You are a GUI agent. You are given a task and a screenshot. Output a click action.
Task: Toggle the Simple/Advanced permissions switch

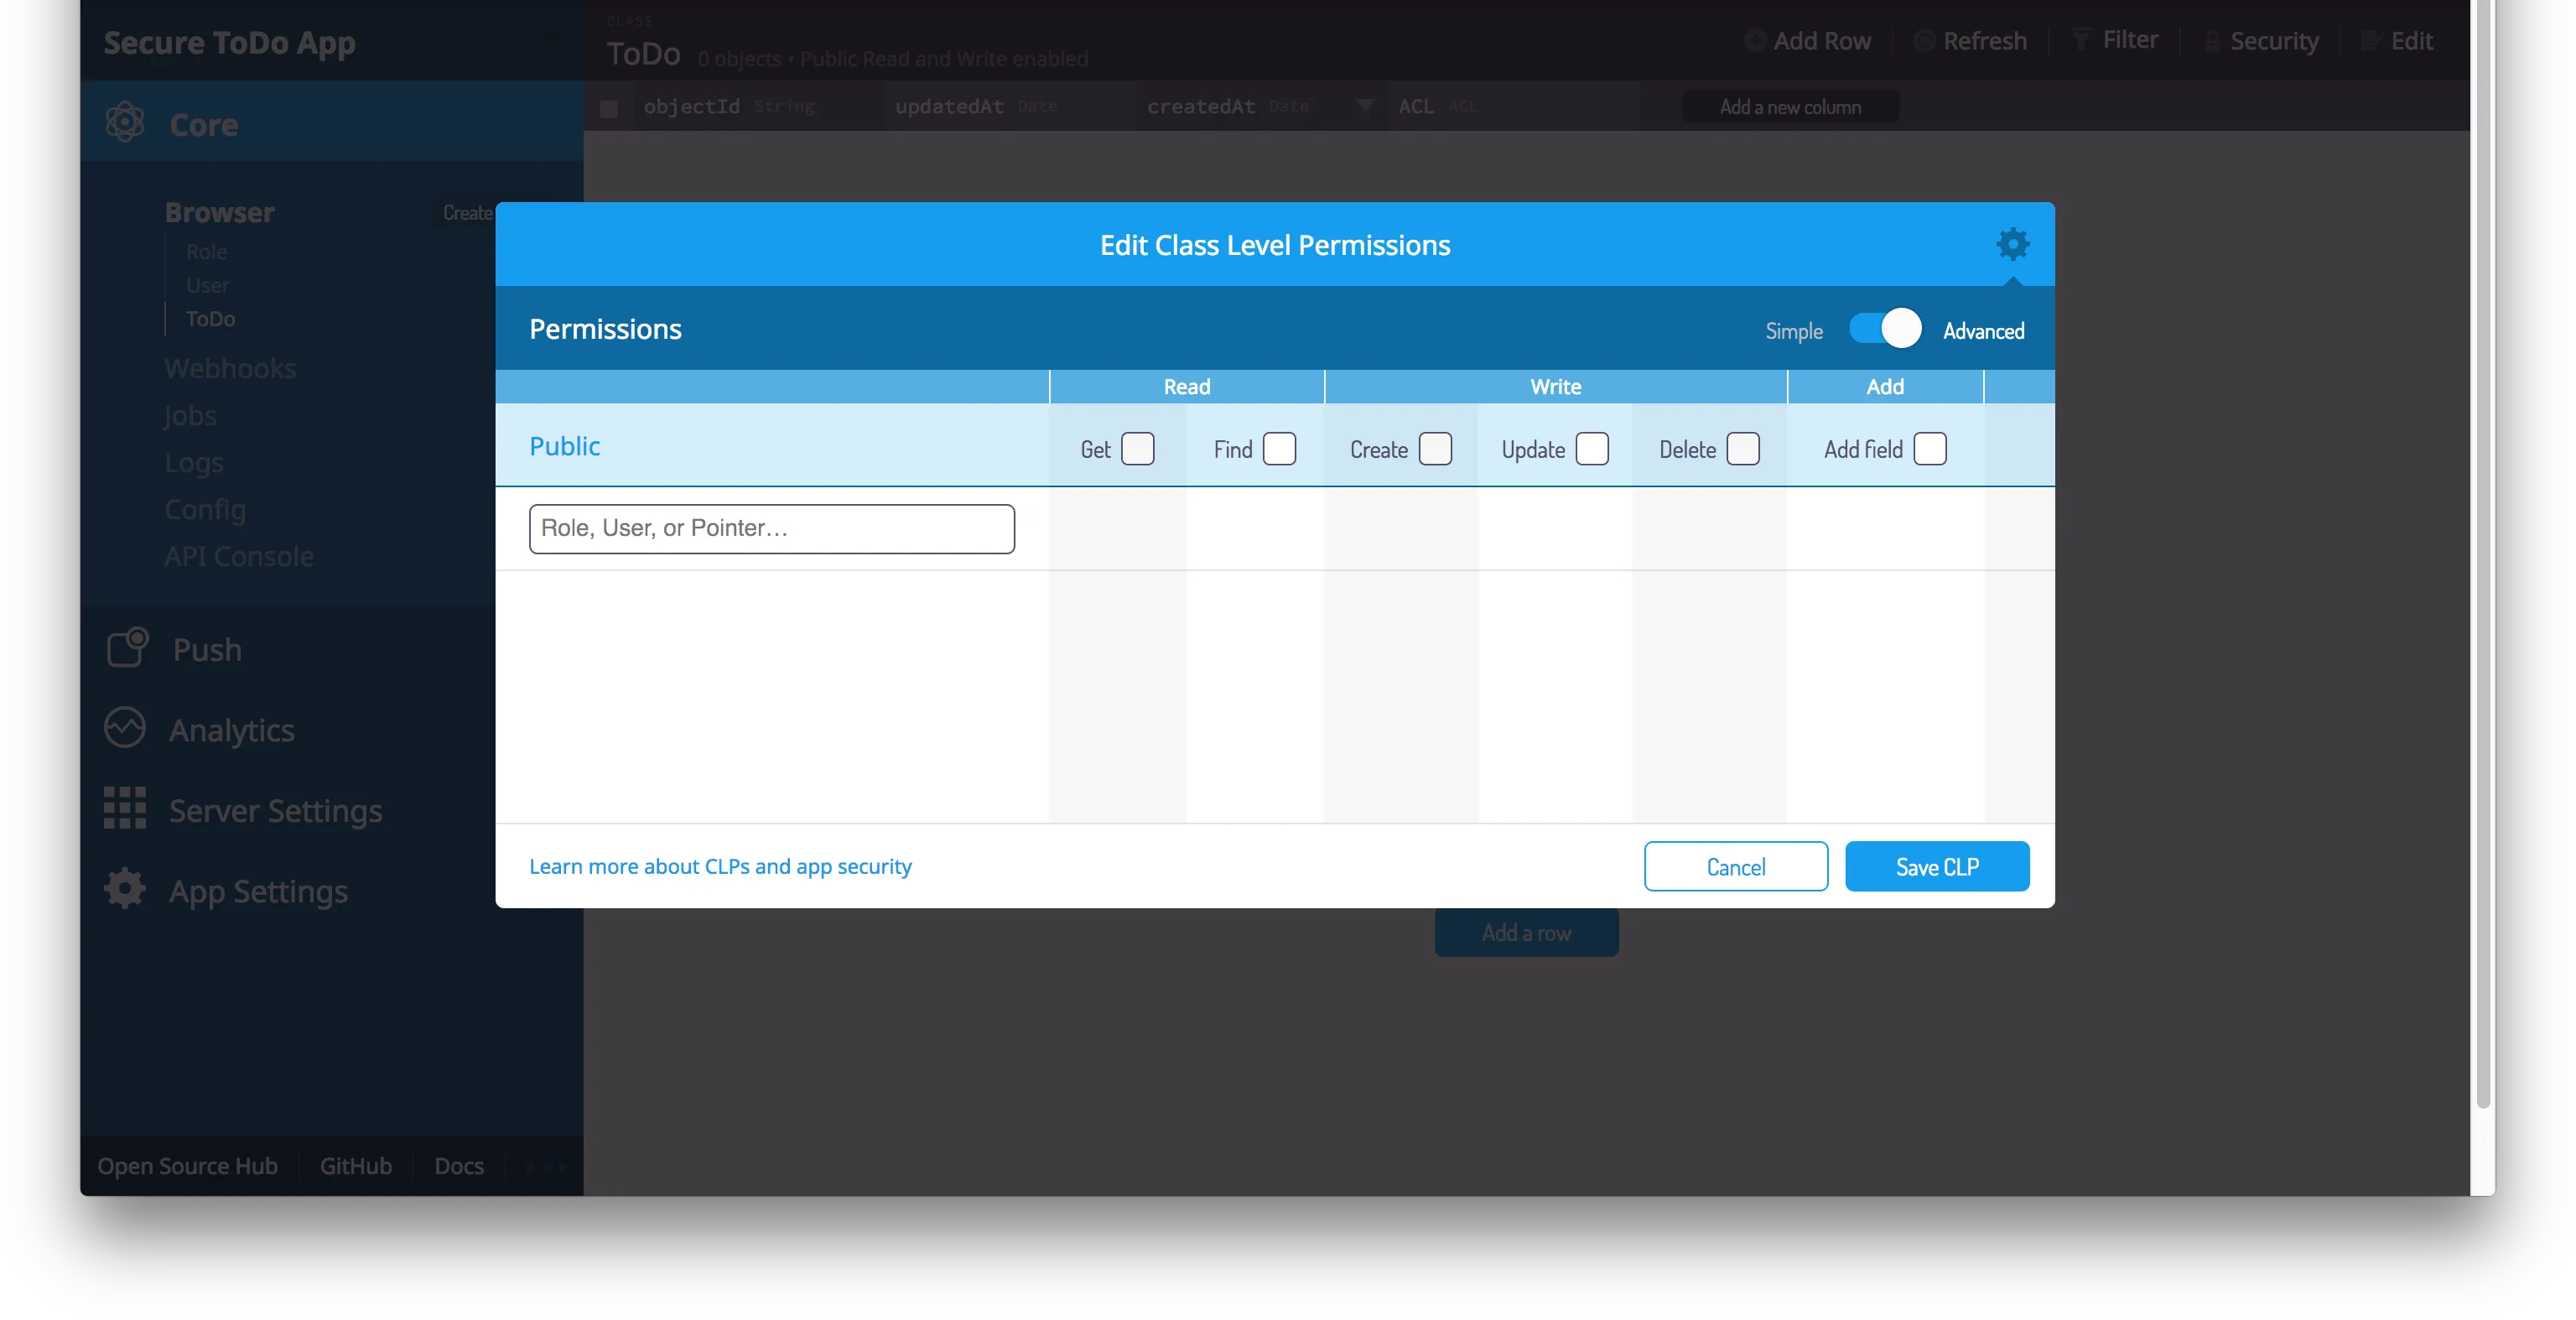pyautogui.click(x=1885, y=329)
